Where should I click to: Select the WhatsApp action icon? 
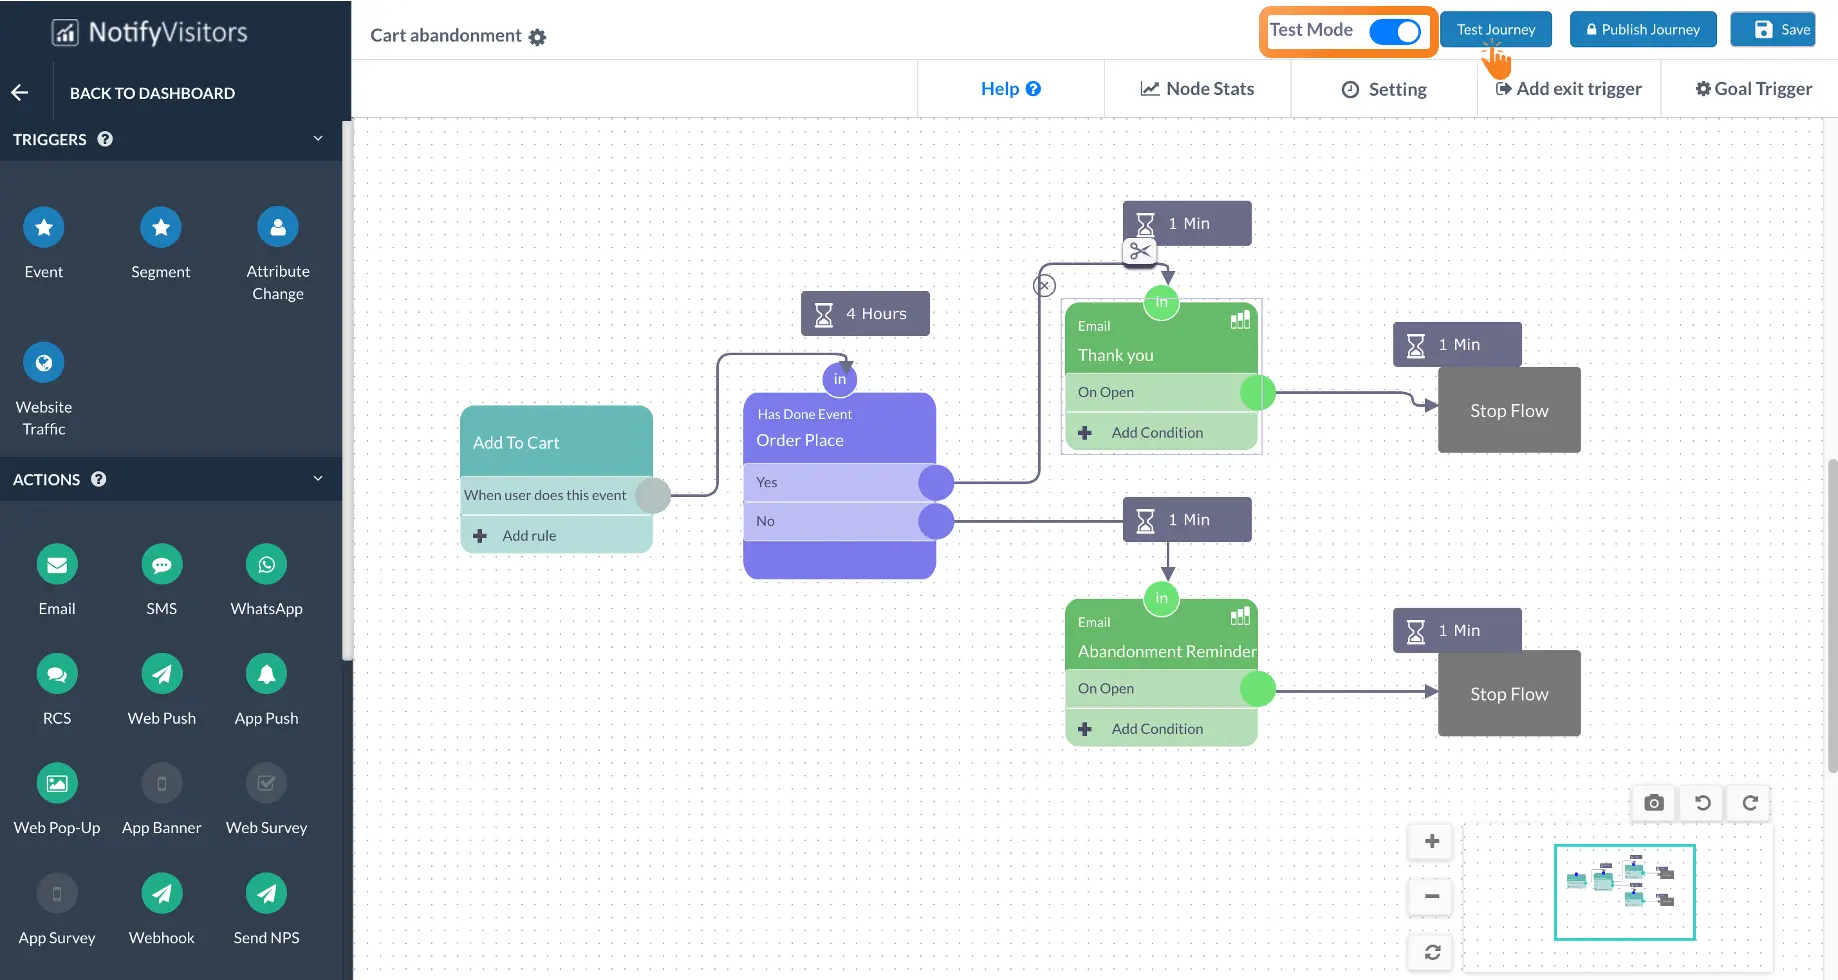(x=266, y=565)
